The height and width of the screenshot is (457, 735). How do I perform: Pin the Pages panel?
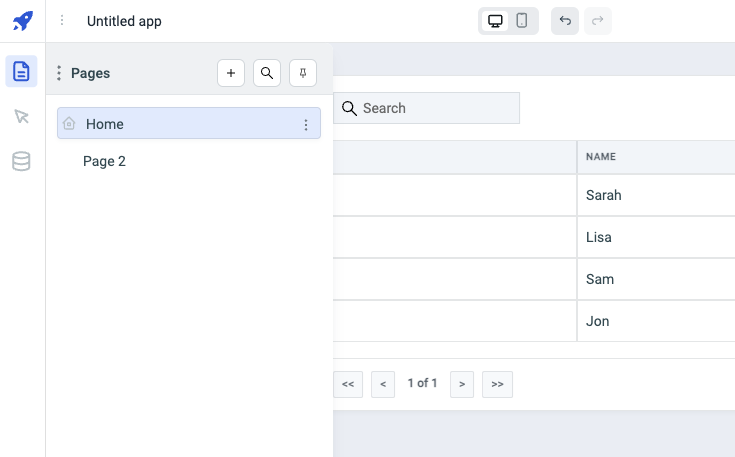pyautogui.click(x=303, y=73)
